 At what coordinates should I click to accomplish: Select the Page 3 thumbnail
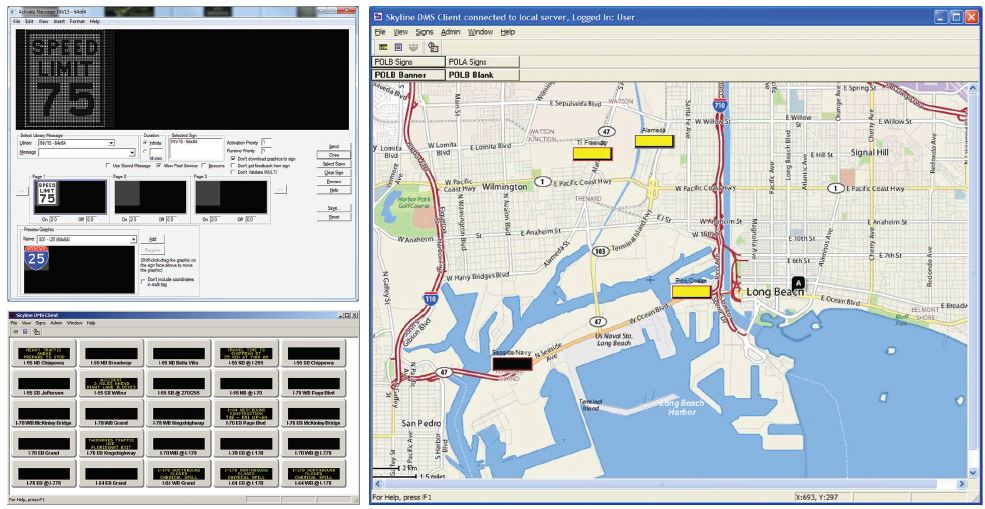click(x=231, y=197)
